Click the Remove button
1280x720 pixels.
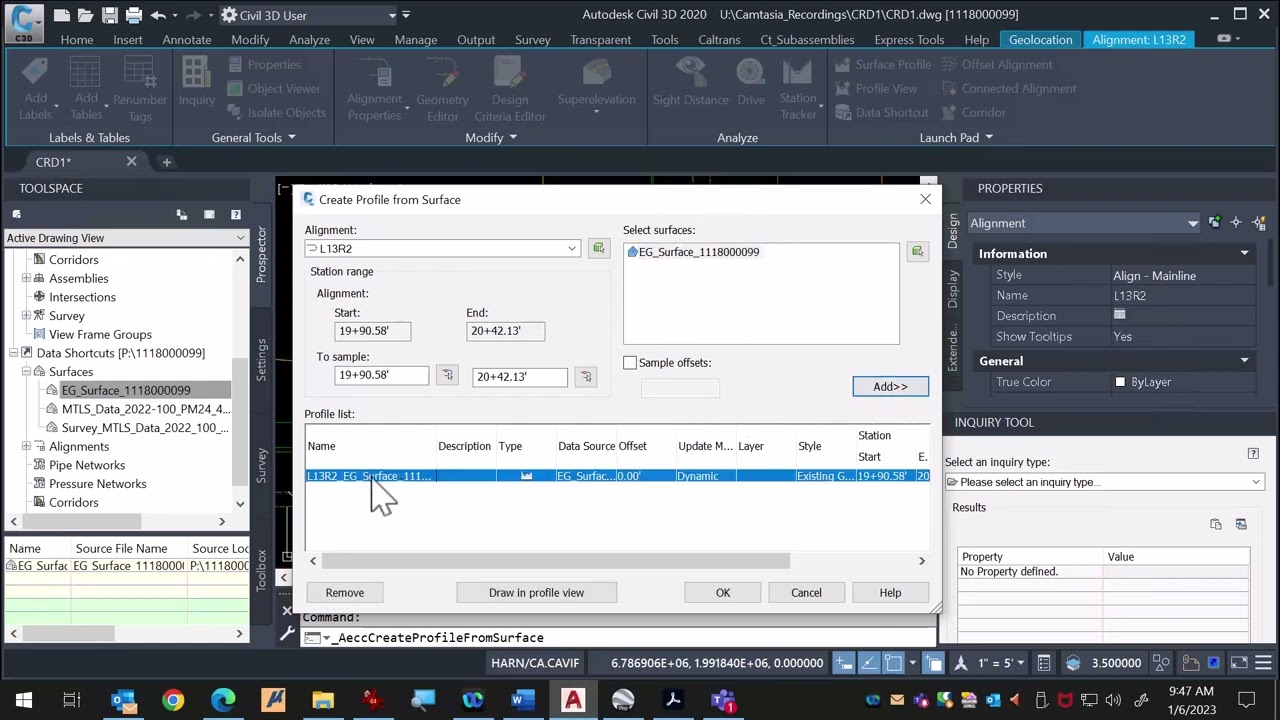(345, 593)
